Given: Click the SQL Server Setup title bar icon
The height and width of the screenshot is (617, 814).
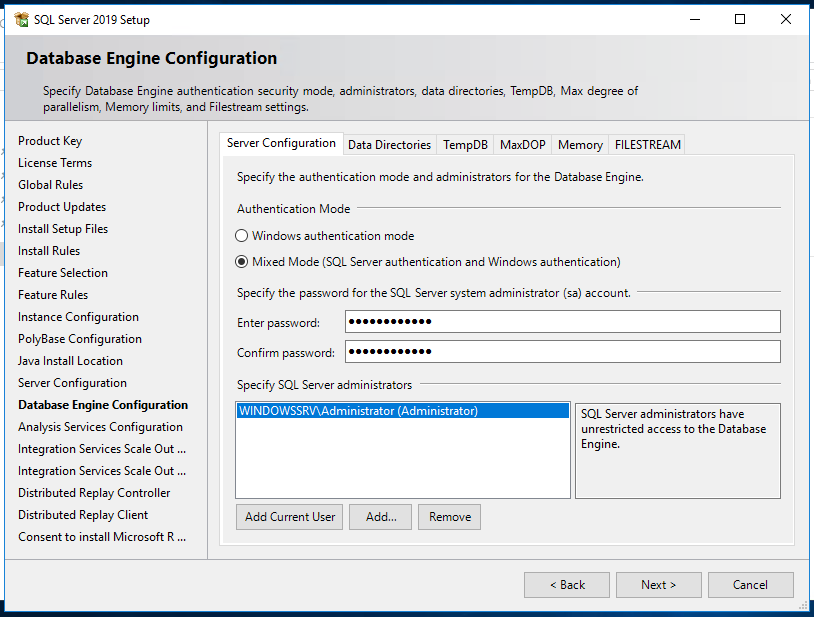Looking at the screenshot, I should coord(22,20).
